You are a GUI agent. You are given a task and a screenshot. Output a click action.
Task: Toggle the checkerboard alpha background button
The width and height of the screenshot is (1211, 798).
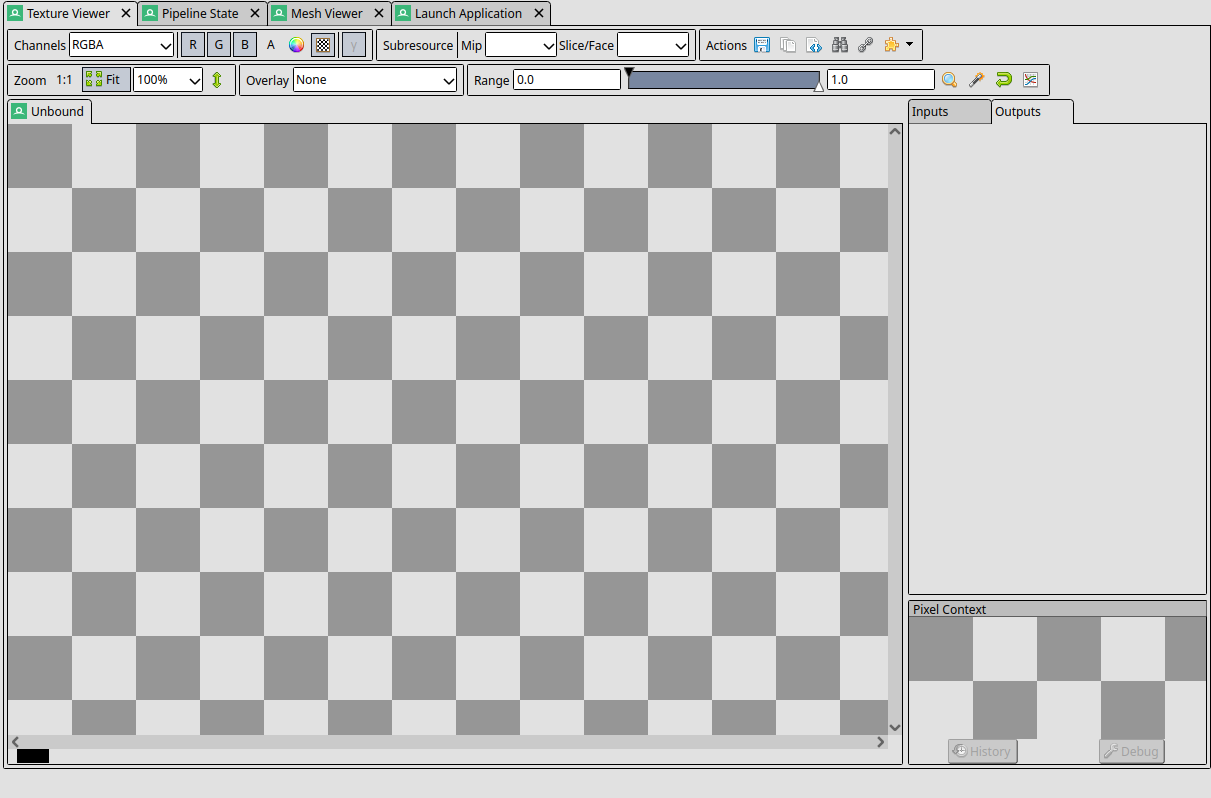pyautogui.click(x=323, y=45)
